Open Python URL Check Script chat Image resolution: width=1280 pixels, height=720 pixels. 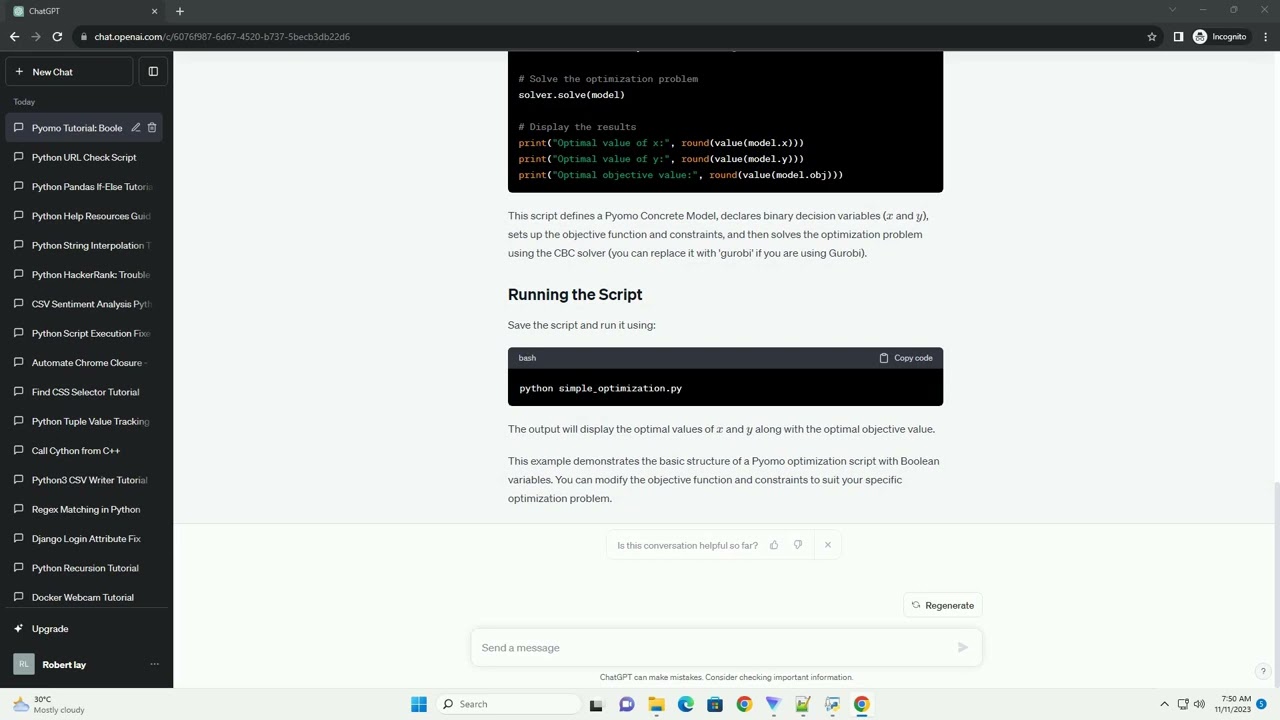[86, 157]
